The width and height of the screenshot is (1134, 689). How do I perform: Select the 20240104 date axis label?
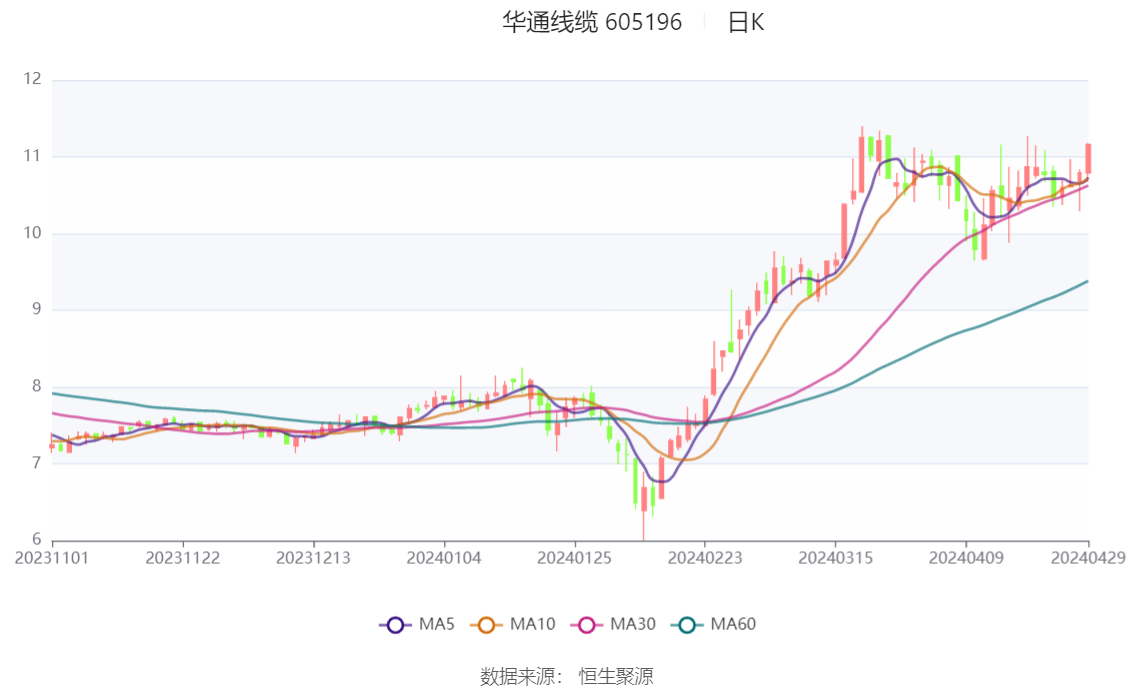coord(444,558)
